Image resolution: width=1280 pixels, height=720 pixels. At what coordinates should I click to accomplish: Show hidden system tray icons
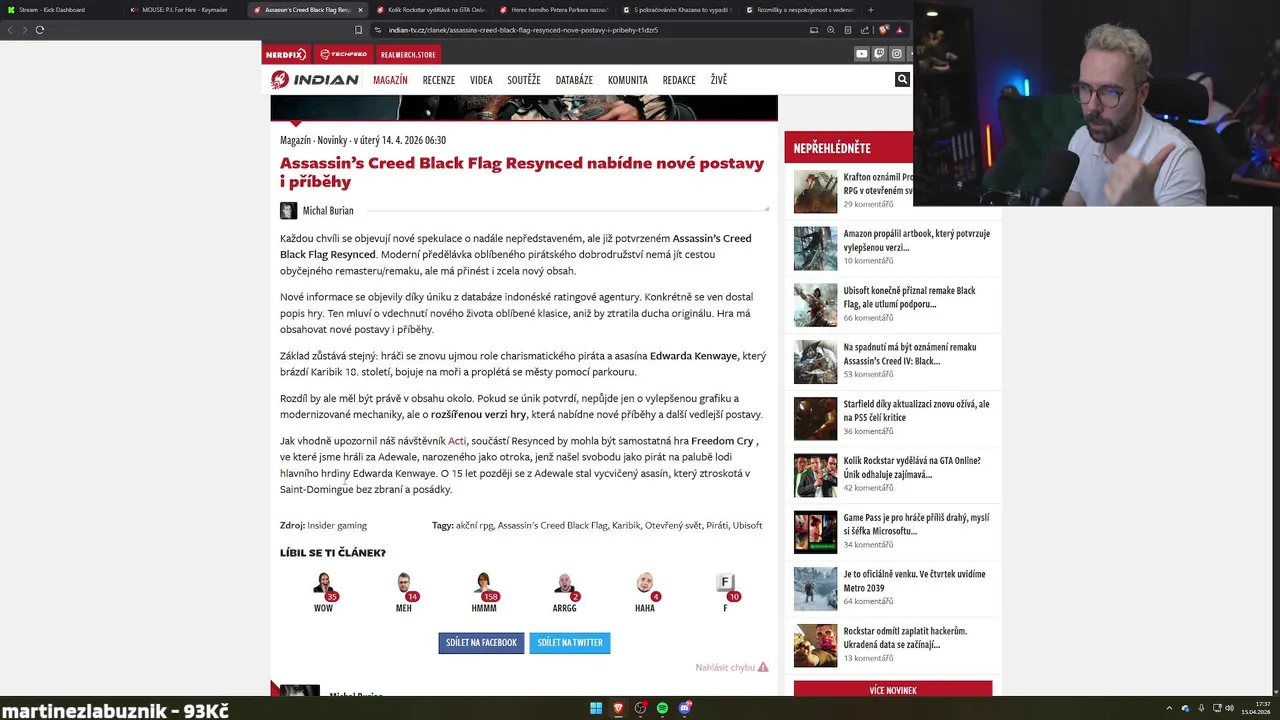[x=1169, y=708]
